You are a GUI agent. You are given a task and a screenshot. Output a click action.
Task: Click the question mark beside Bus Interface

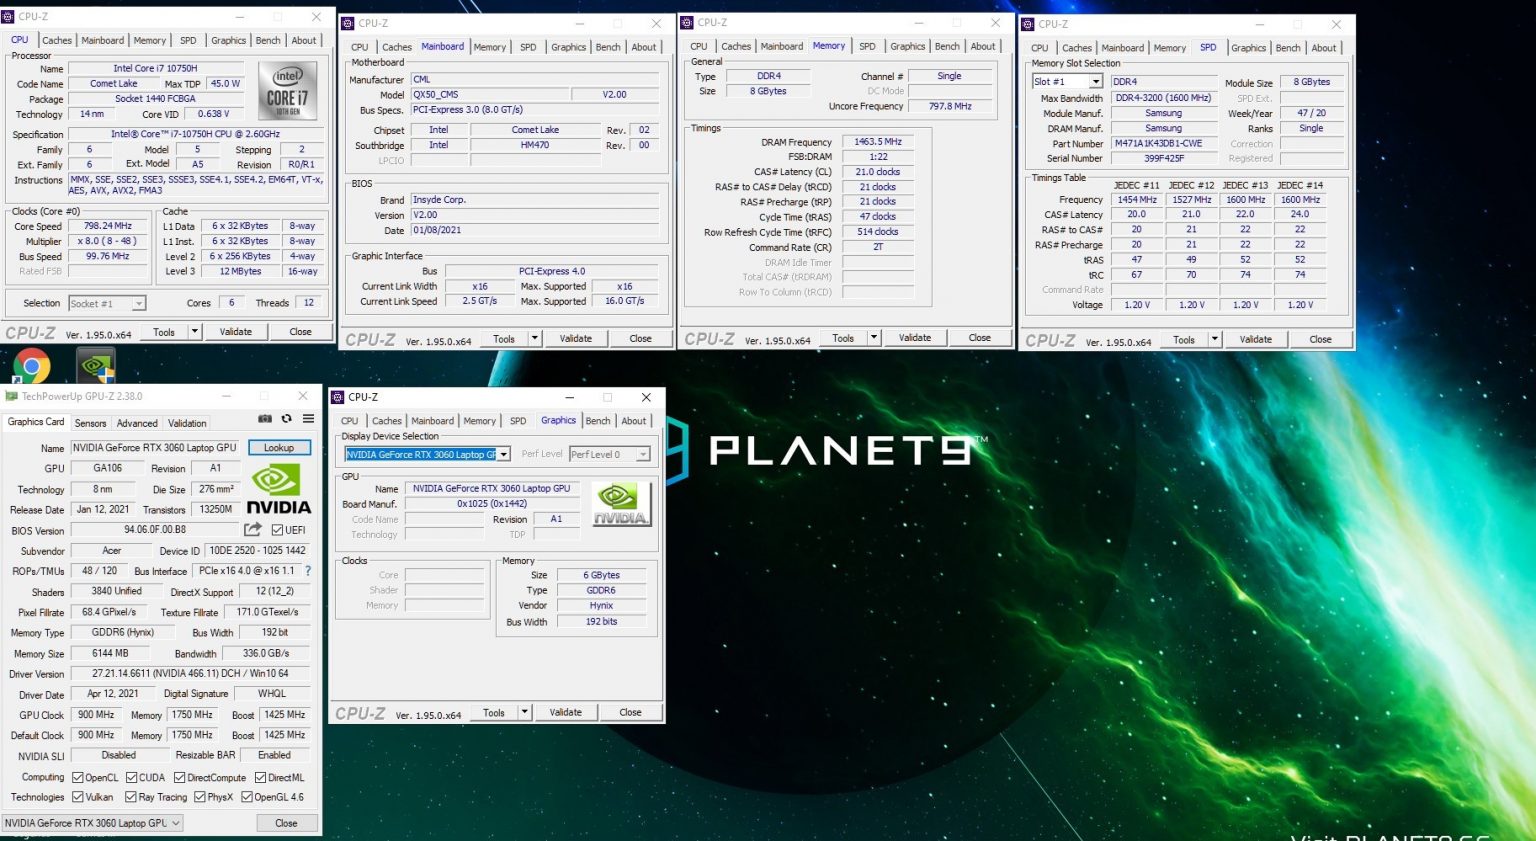tap(307, 571)
